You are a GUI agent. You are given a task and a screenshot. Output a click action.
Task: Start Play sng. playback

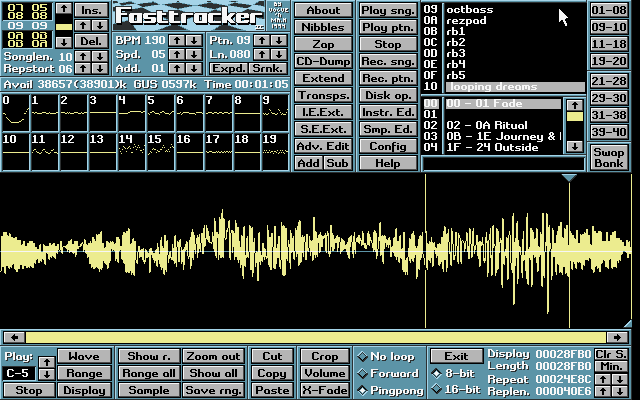pyautogui.click(x=388, y=10)
